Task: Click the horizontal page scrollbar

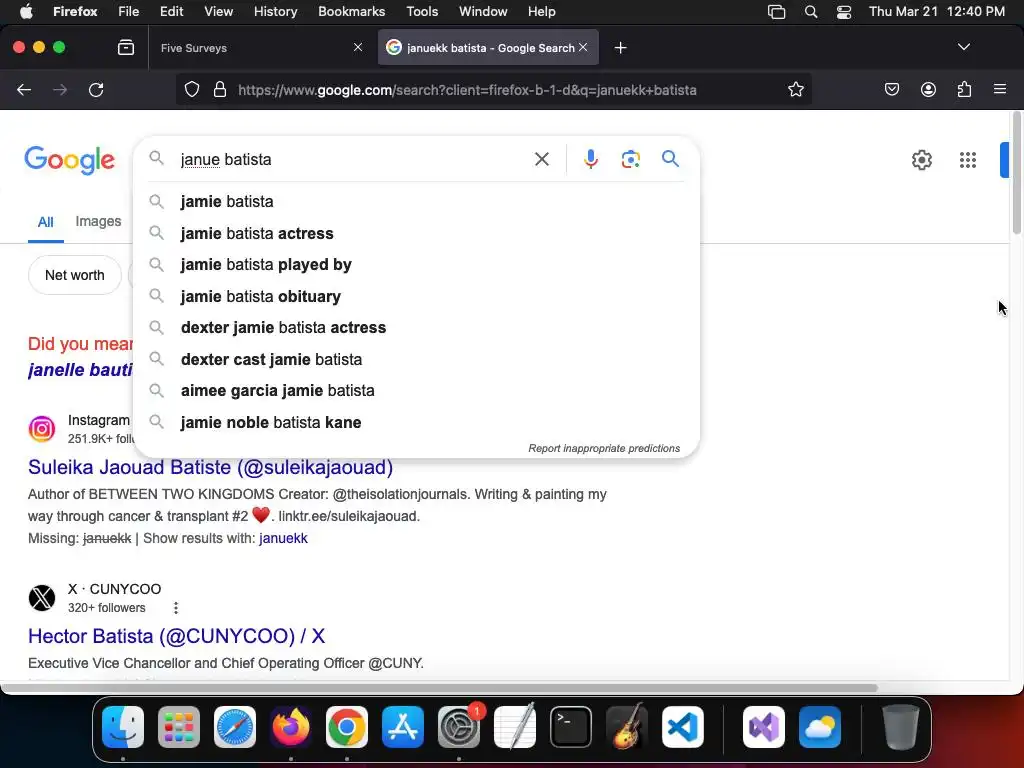Action: click(x=439, y=688)
